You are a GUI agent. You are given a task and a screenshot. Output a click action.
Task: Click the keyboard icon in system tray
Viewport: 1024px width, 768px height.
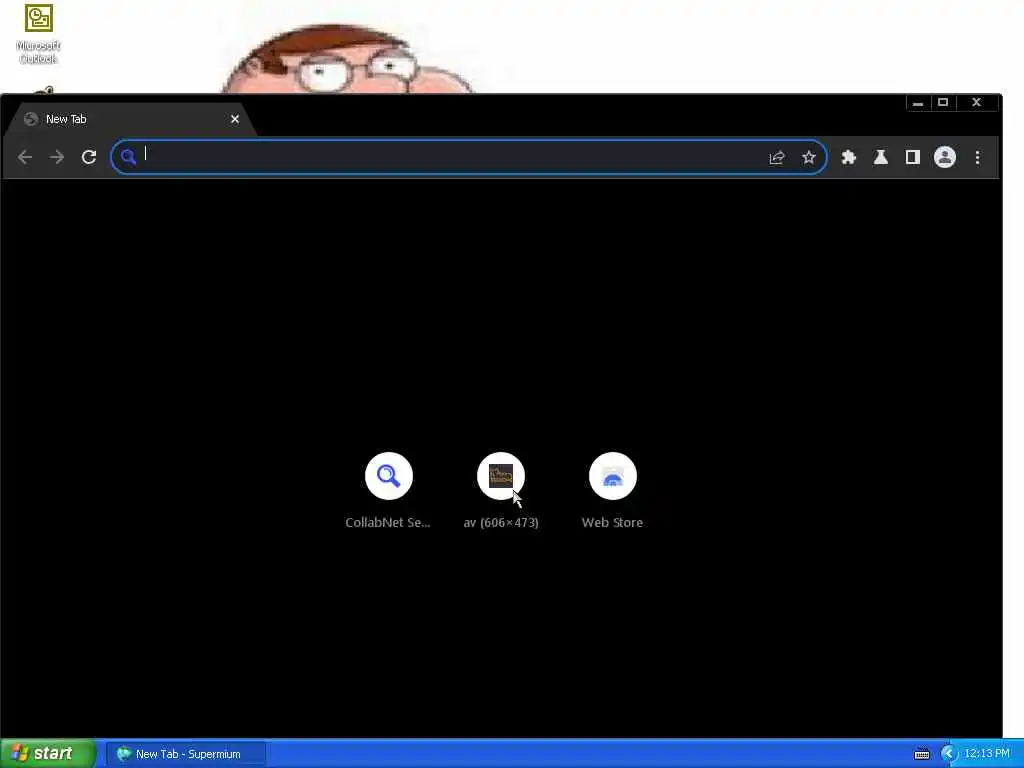(921, 754)
